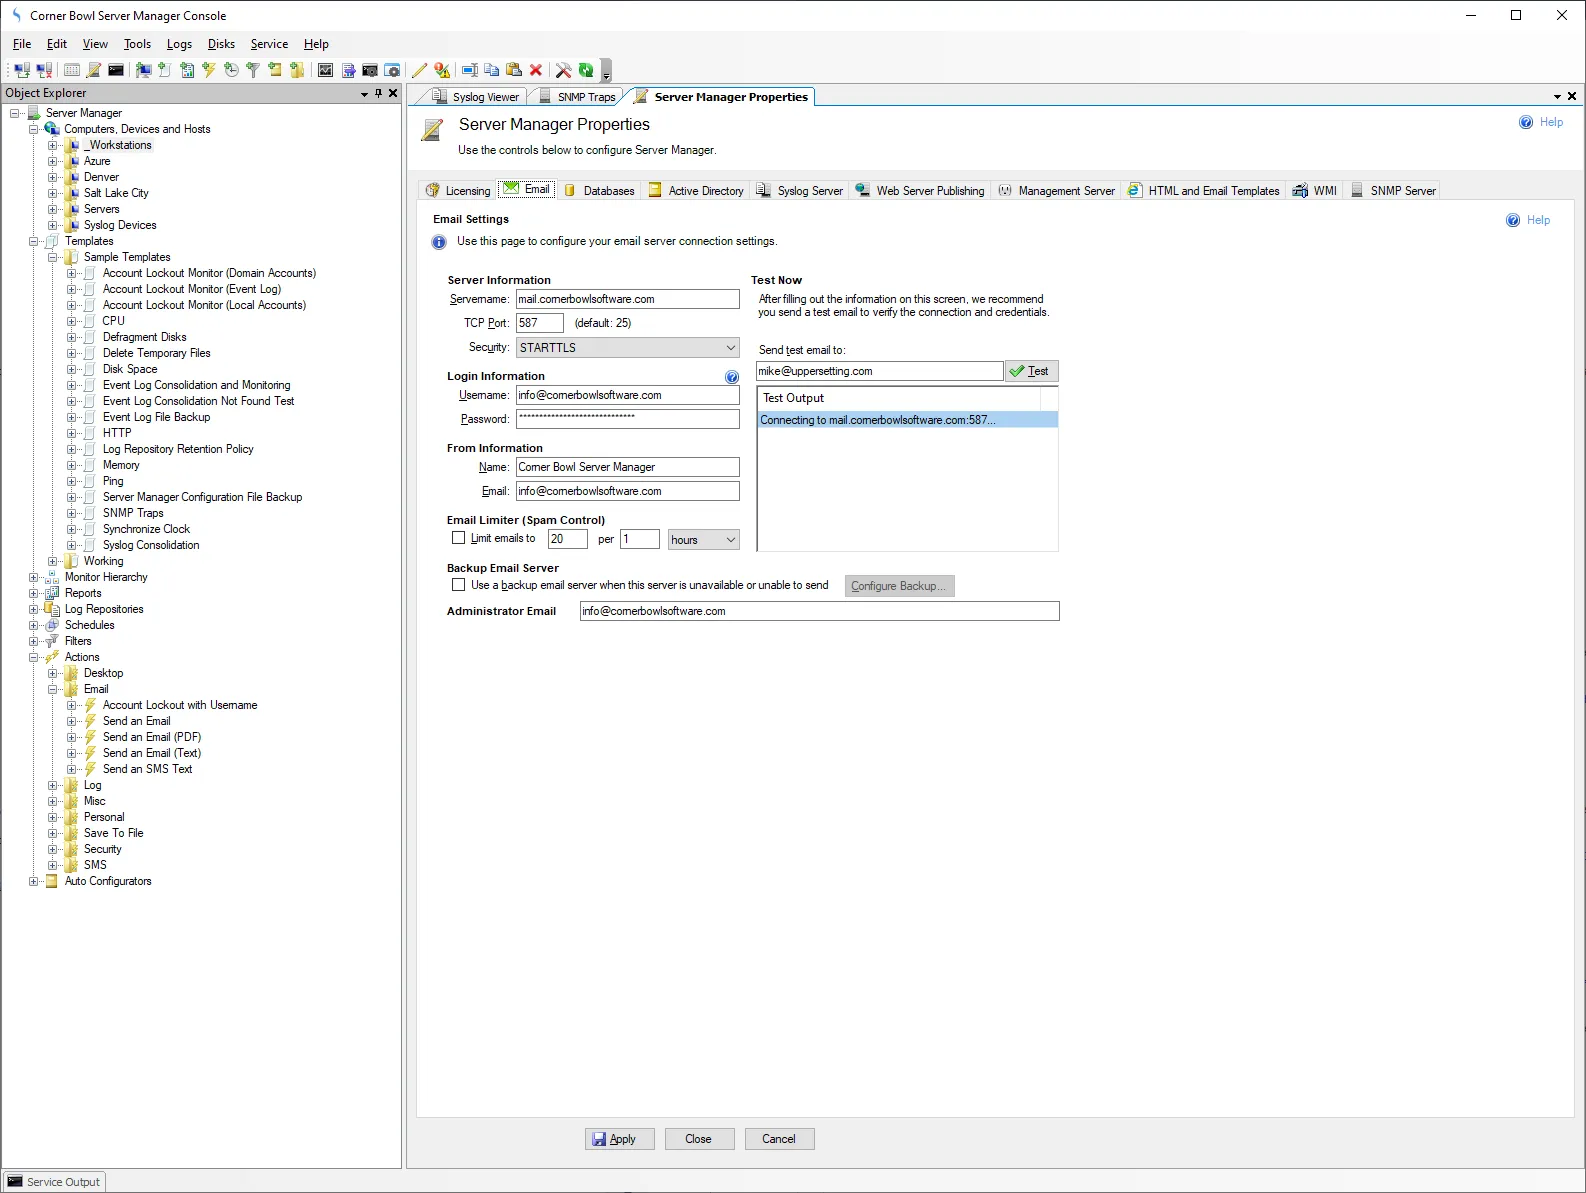Click the warning alert toolbar icon

point(442,70)
